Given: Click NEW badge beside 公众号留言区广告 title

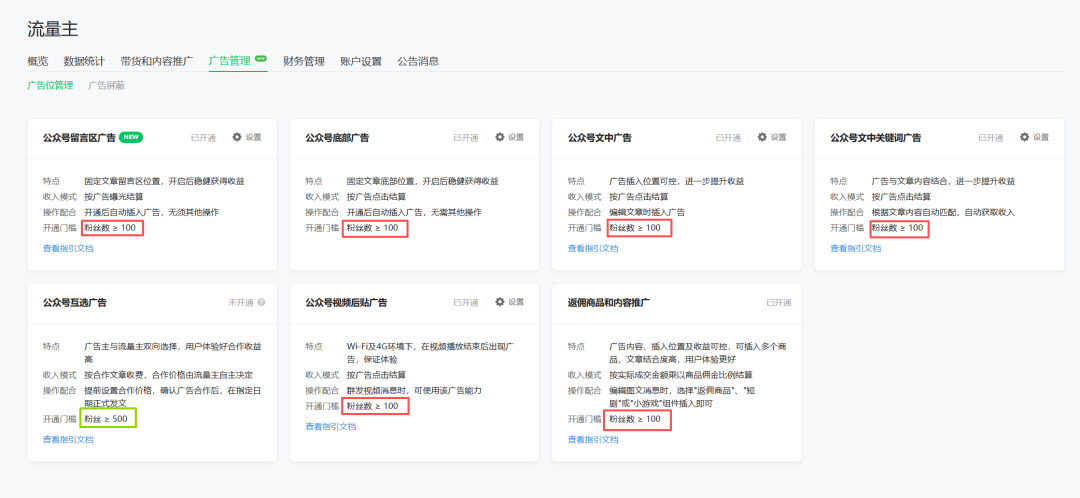Looking at the screenshot, I should (x=132, y=137).
